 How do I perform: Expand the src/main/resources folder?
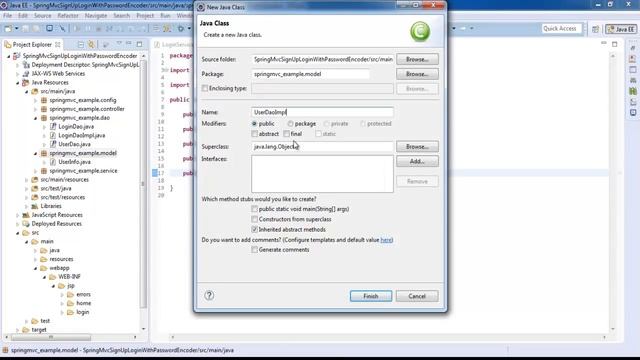(27, 180)
